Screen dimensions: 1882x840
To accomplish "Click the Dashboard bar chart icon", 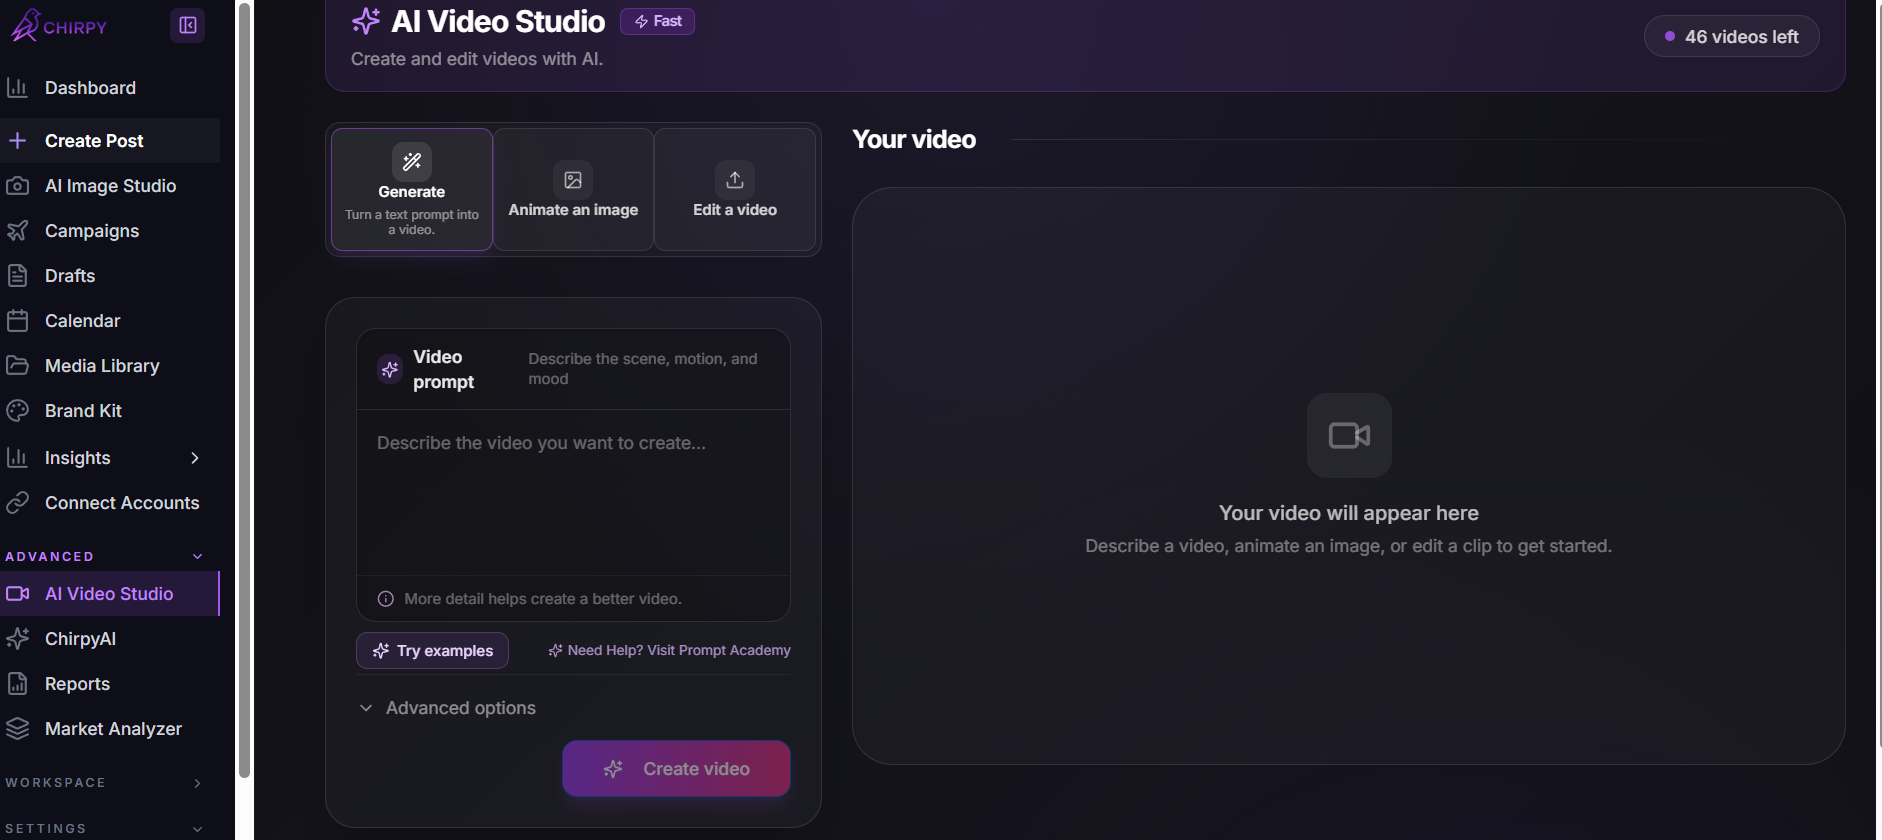I will tap(17, 87).
